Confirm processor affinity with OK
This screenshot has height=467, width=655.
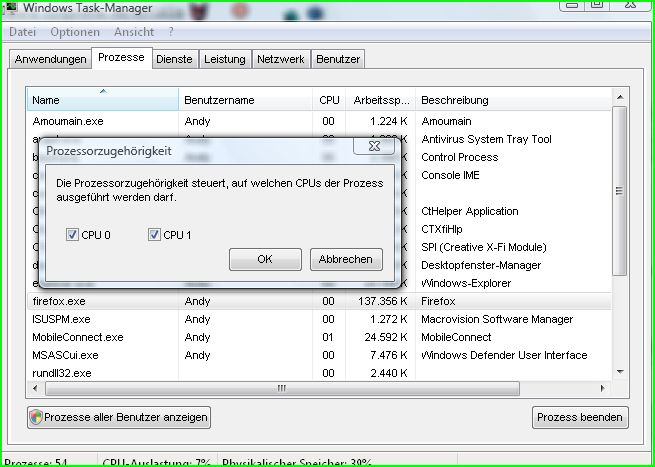coord(265,259)
